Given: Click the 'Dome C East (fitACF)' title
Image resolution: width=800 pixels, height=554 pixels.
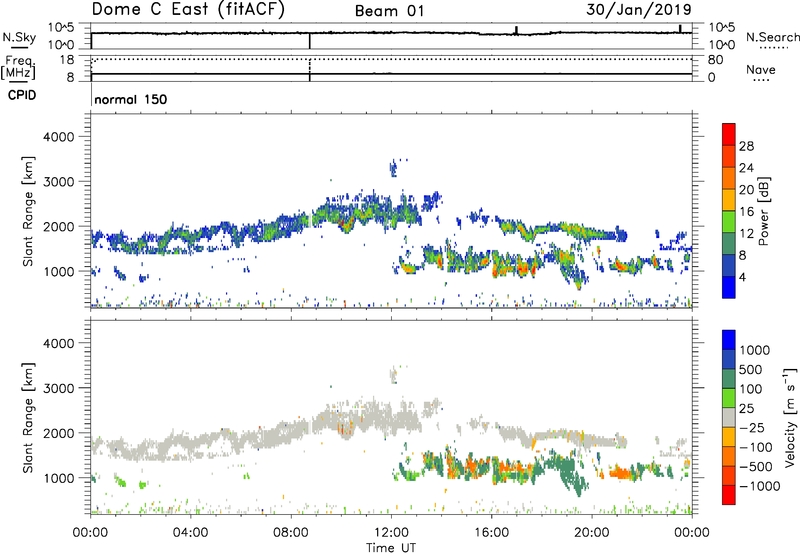Looking at the screenshot, I should [x=188, y=10].
